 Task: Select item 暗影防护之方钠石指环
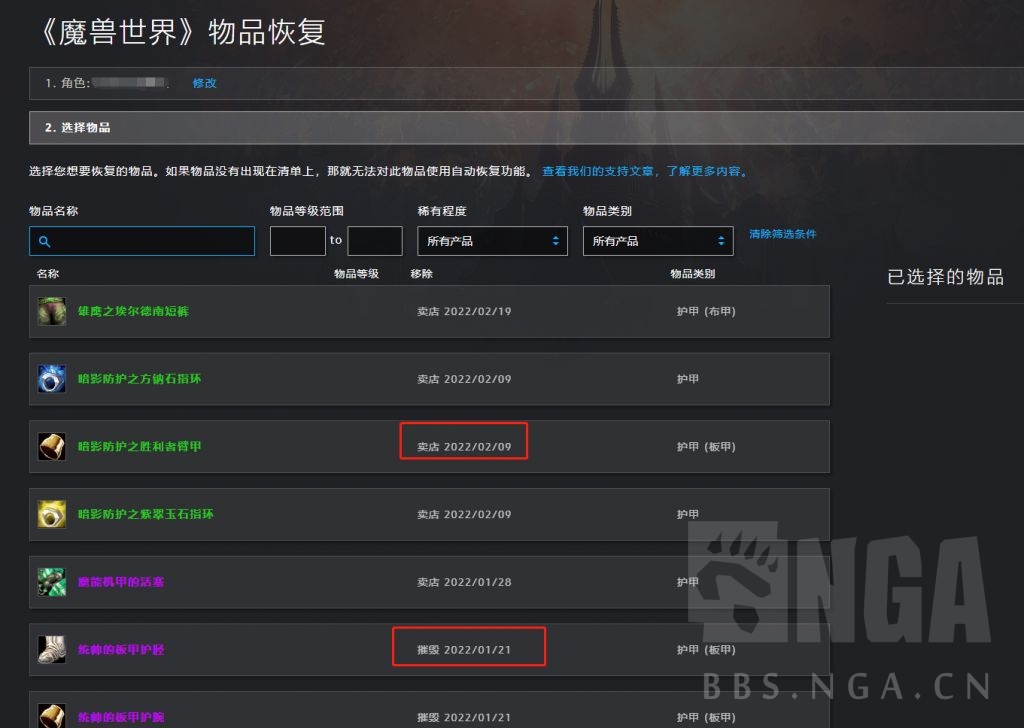(139, 379)
